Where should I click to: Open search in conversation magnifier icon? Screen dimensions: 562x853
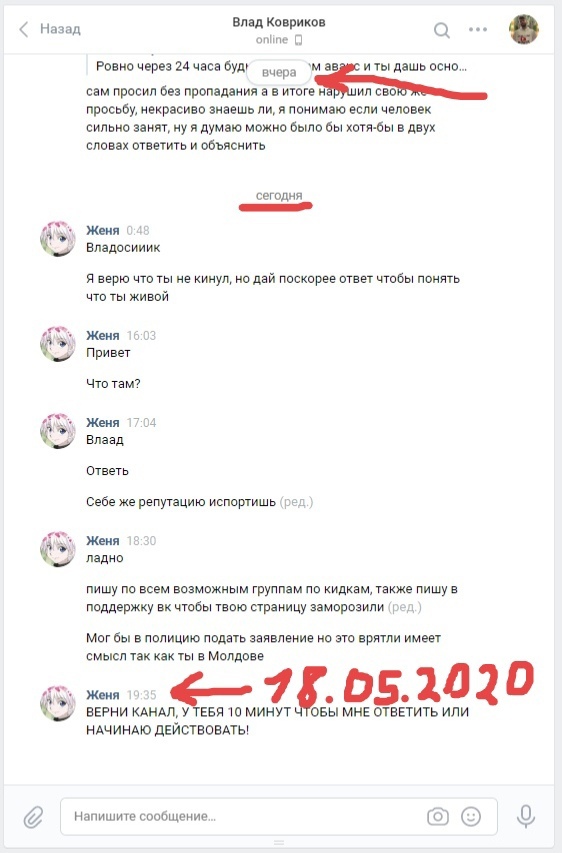click(442, 30)
